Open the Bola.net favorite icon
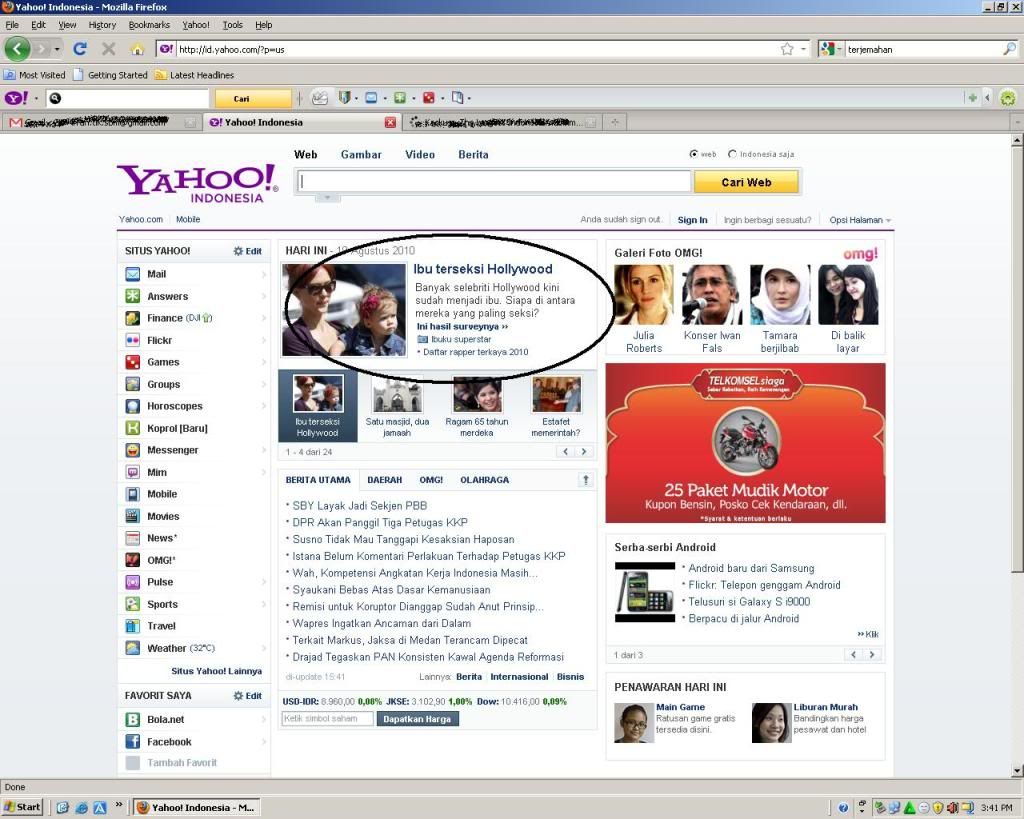Image resolution: width=1024 pixels, height=819 pixels. coord(133,719)
